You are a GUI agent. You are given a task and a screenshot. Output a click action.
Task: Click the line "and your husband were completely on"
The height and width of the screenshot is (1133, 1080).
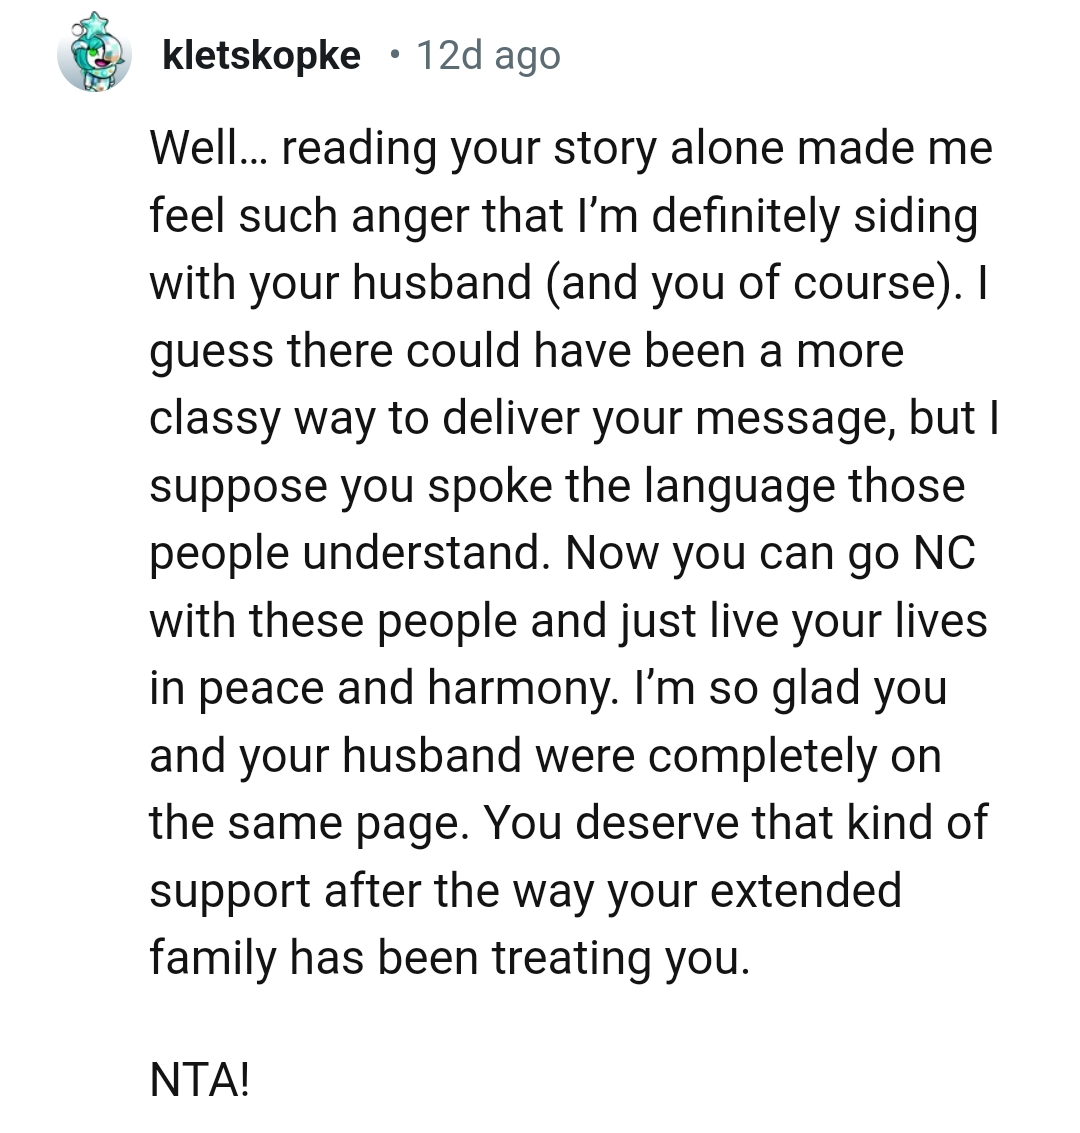click(545, 757)
